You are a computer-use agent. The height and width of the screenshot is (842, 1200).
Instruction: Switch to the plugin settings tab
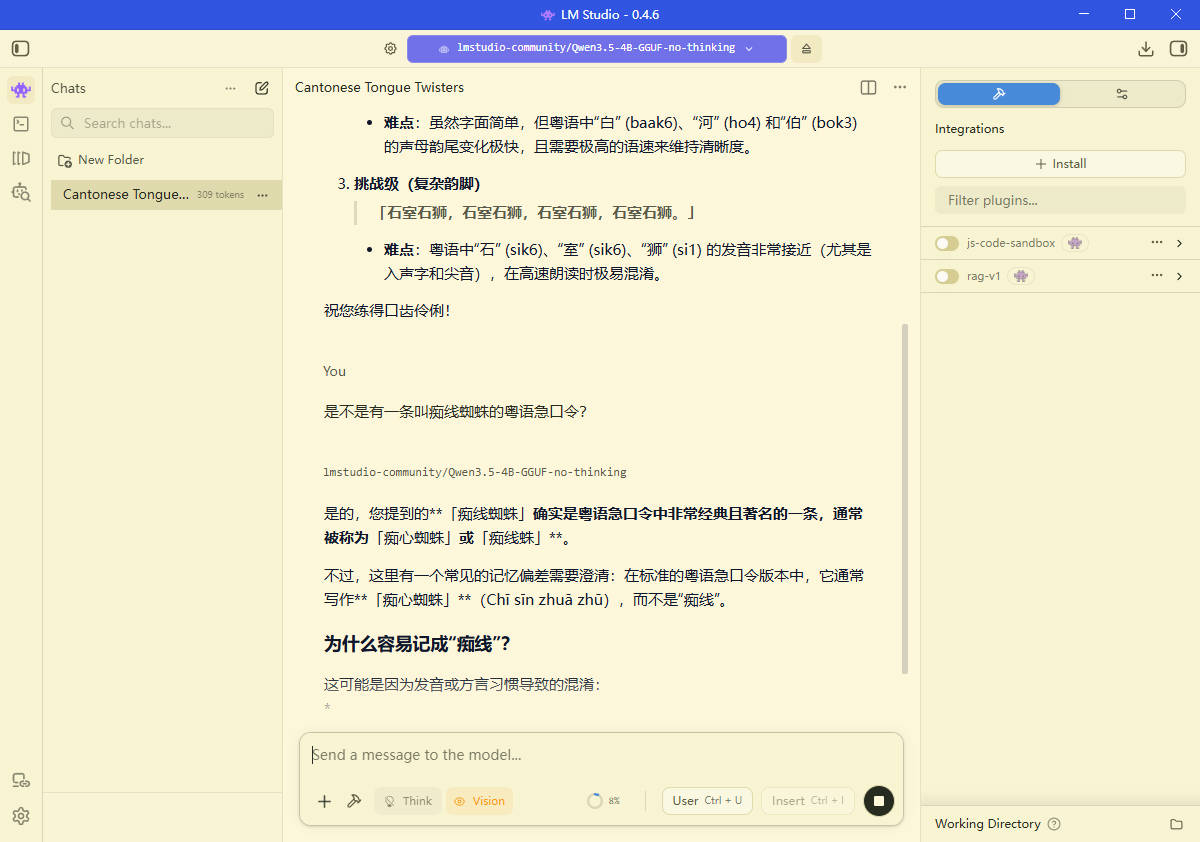click(x=1121, y=93)
